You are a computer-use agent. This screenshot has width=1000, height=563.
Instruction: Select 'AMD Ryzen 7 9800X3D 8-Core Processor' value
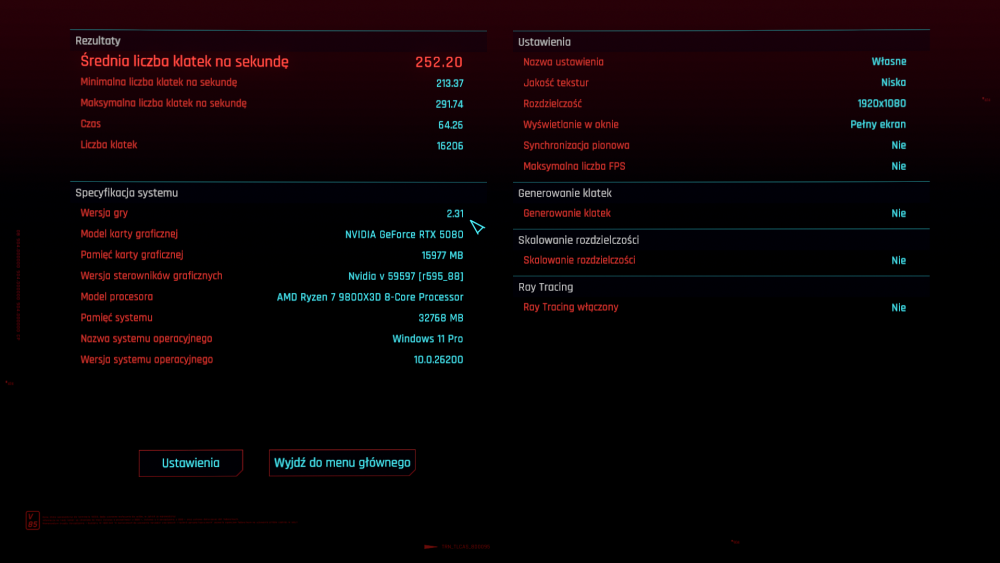tap(370, 297)
